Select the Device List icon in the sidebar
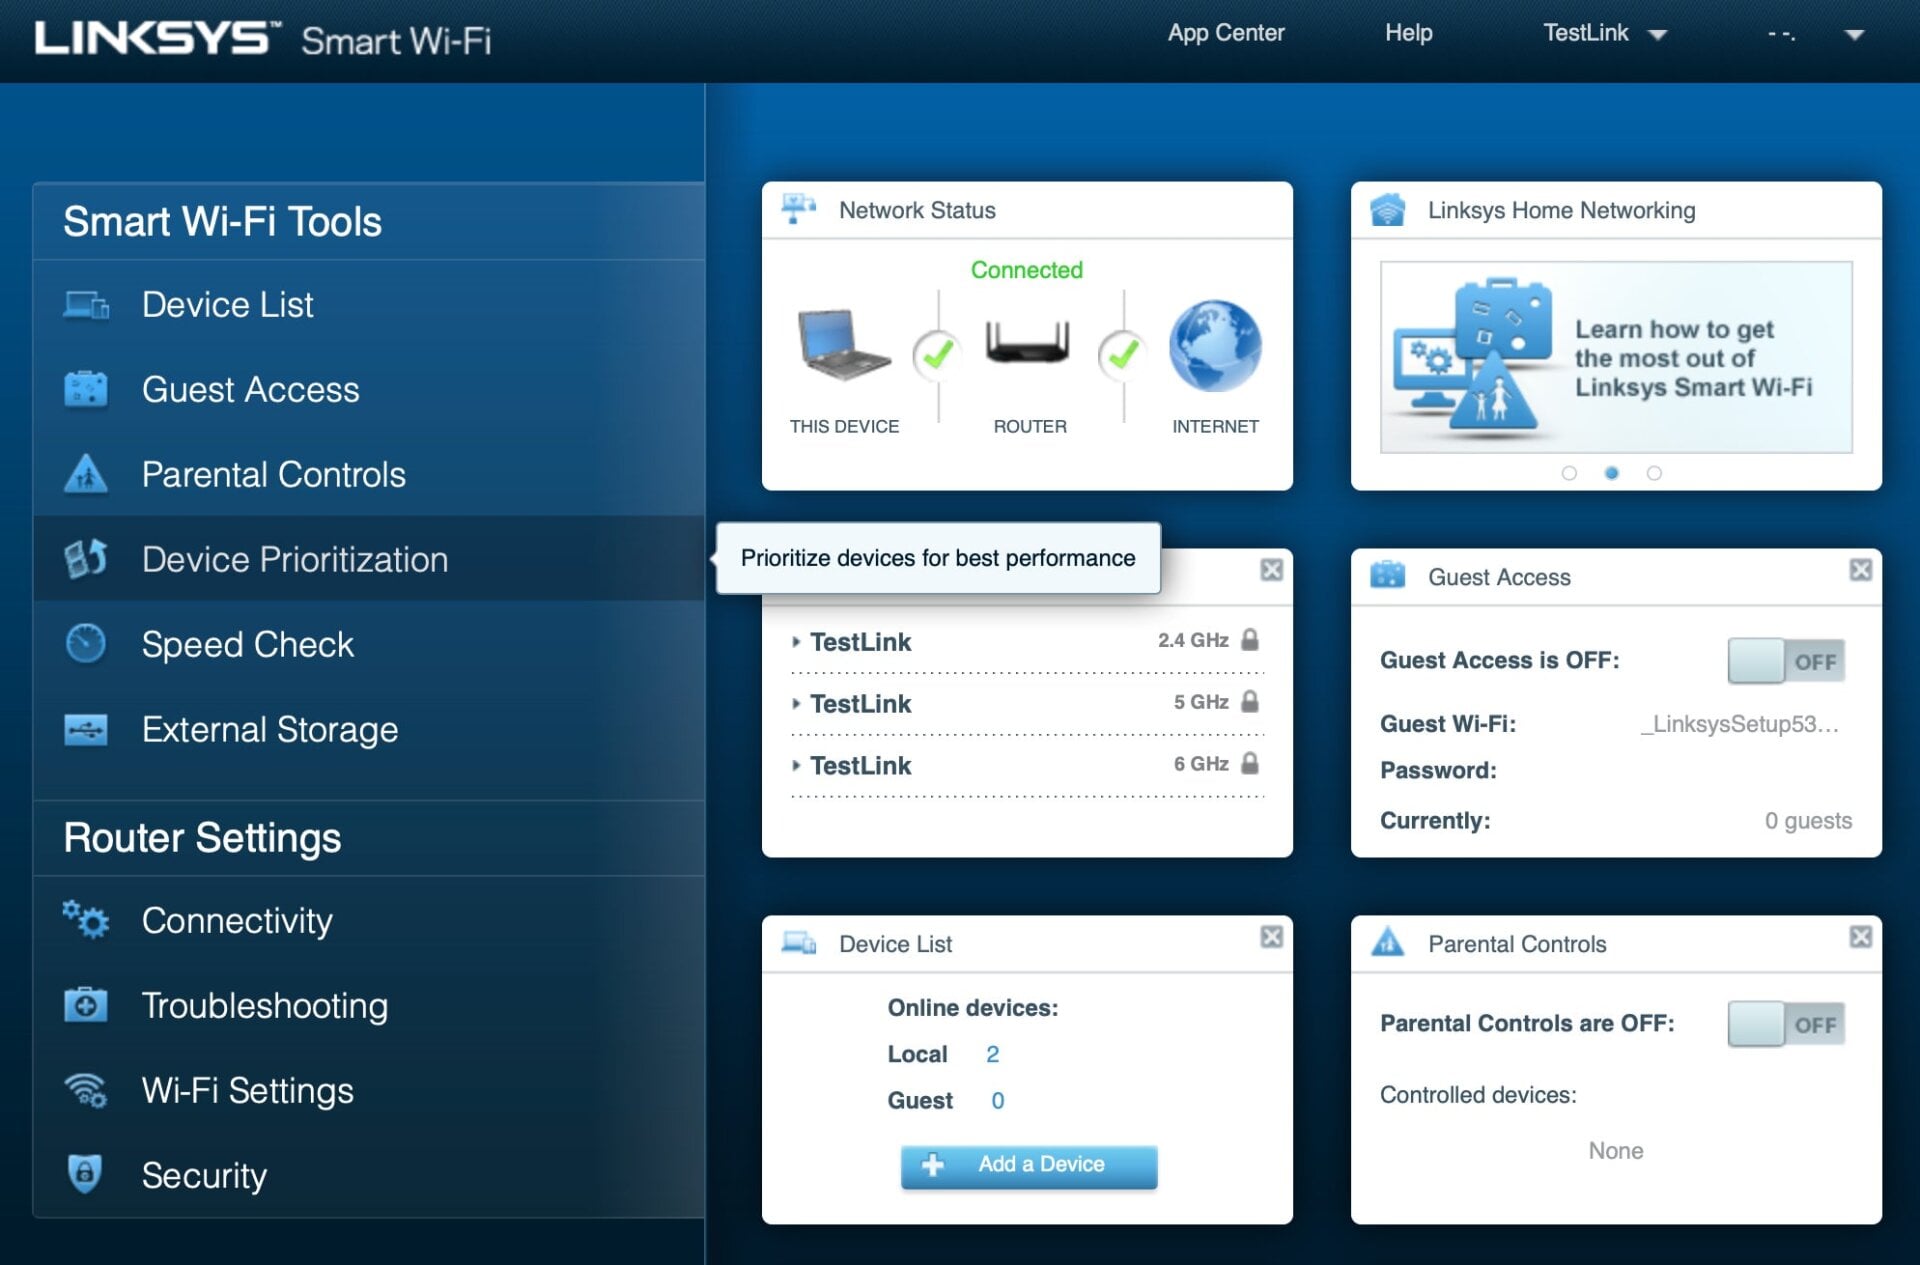1920x1265 pixels. tap(88, 305)
